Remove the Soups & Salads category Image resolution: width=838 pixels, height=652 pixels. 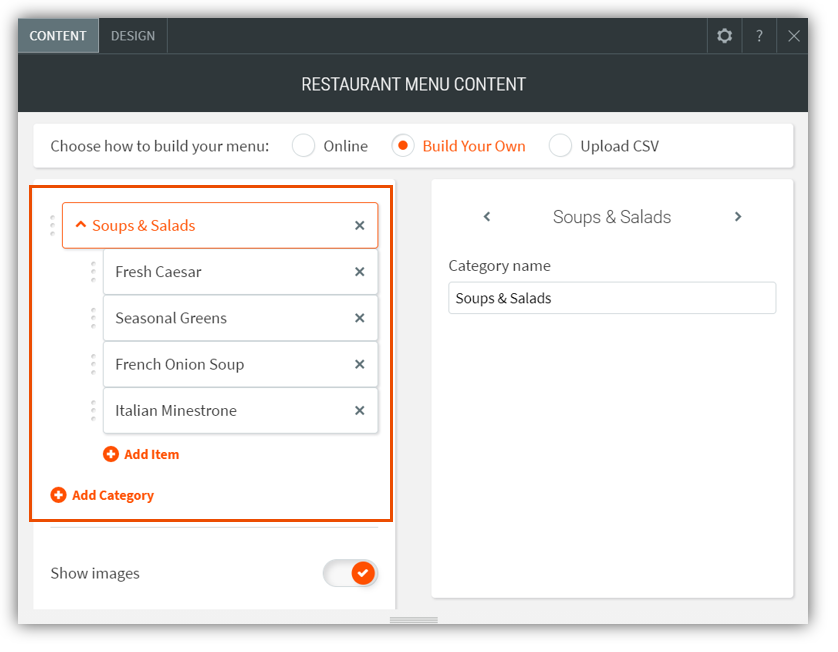coord(360,226)
